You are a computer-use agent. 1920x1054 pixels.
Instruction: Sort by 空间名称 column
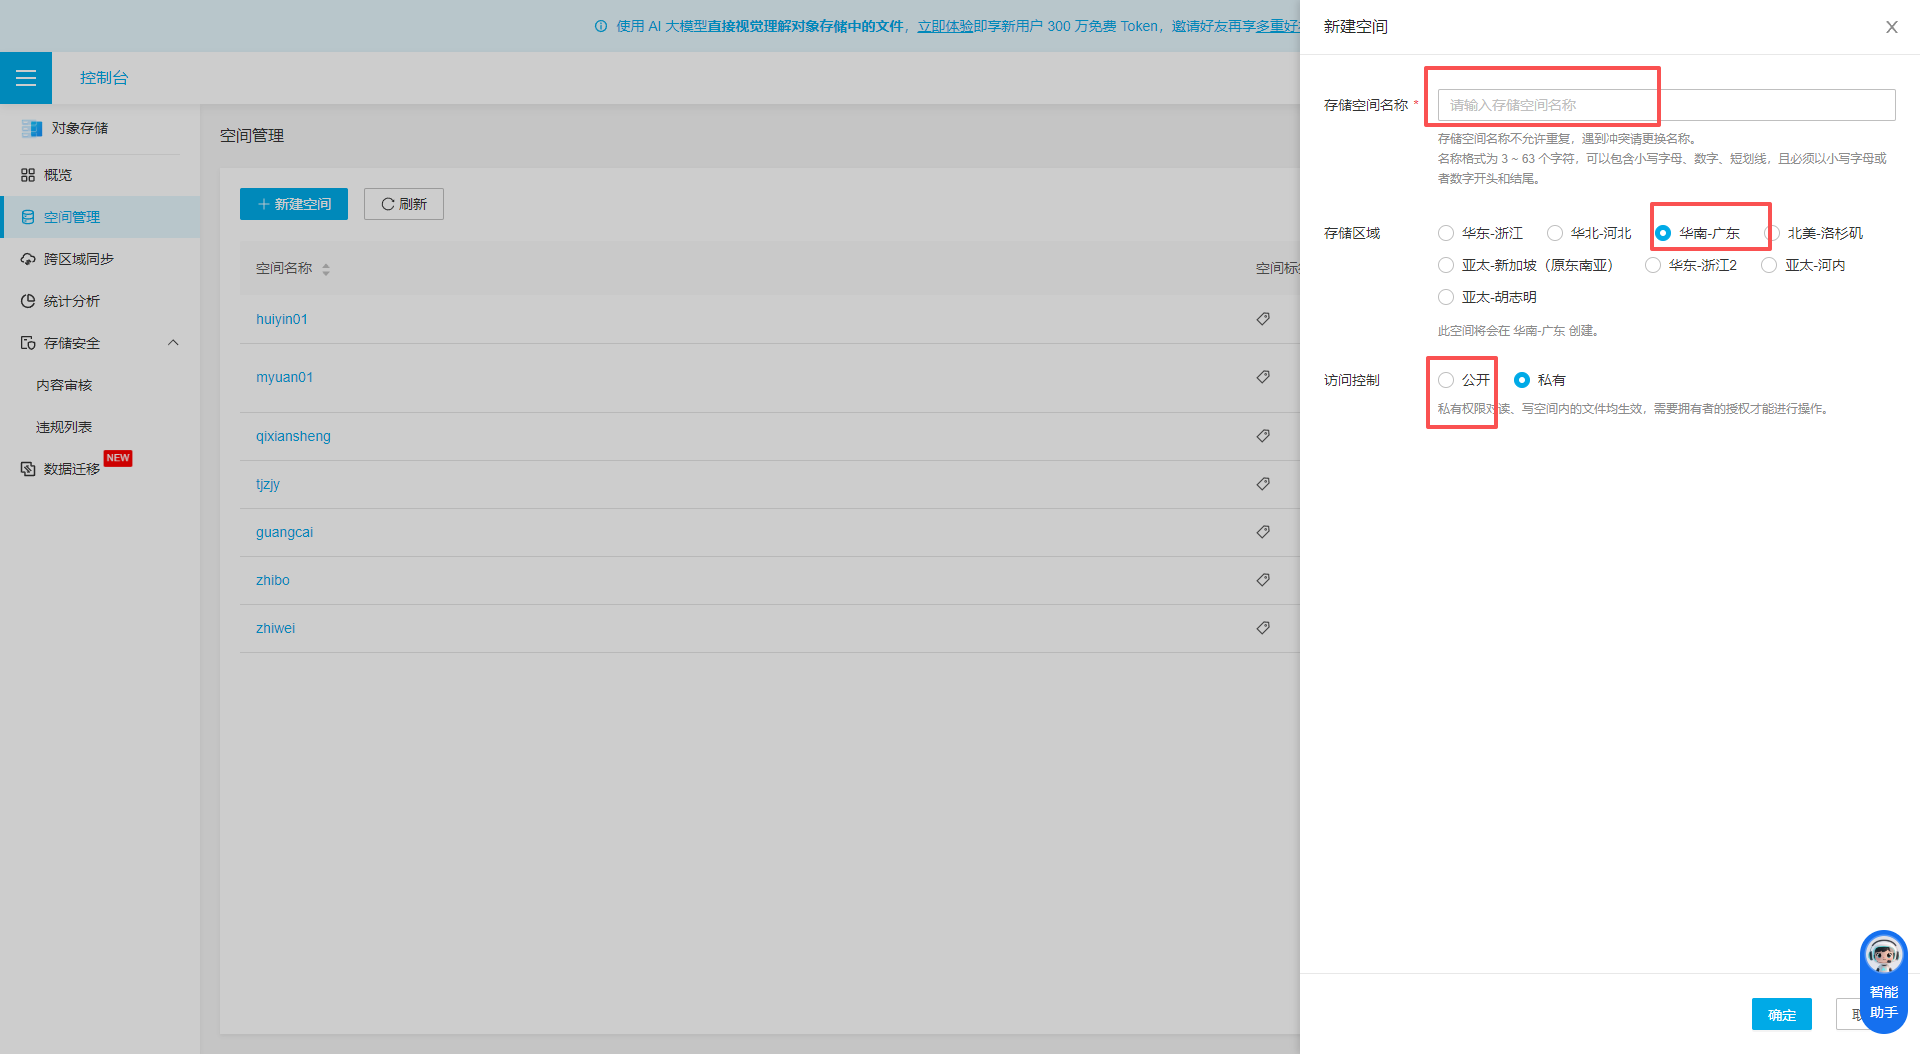pos(326,269)
